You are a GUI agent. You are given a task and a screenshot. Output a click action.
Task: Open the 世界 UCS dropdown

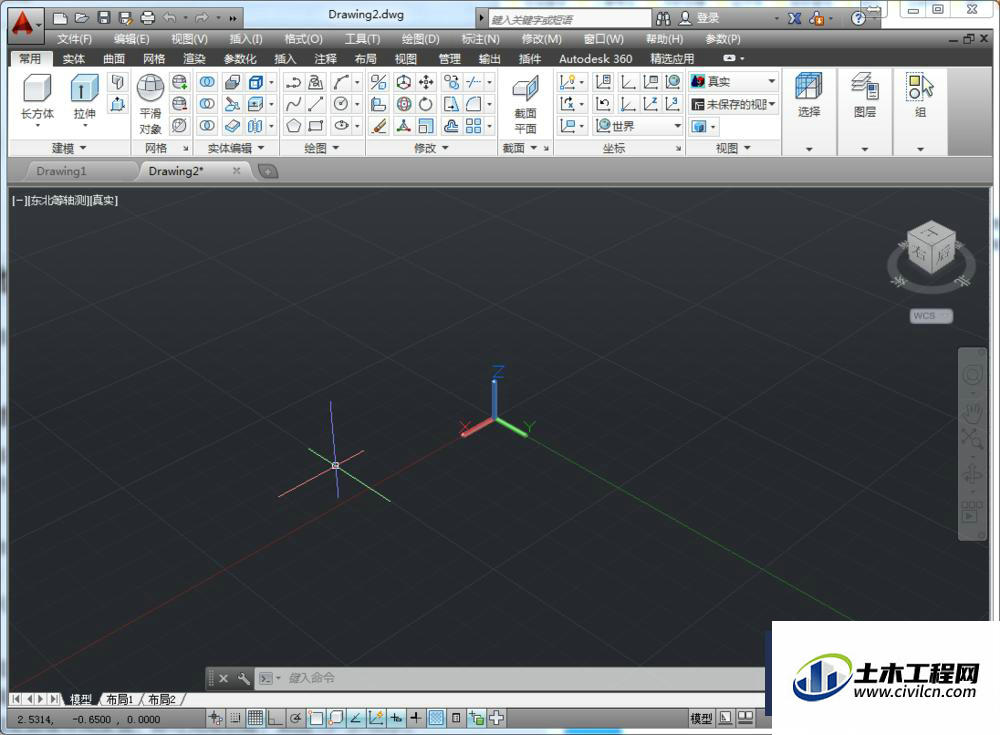click(638, 126)
